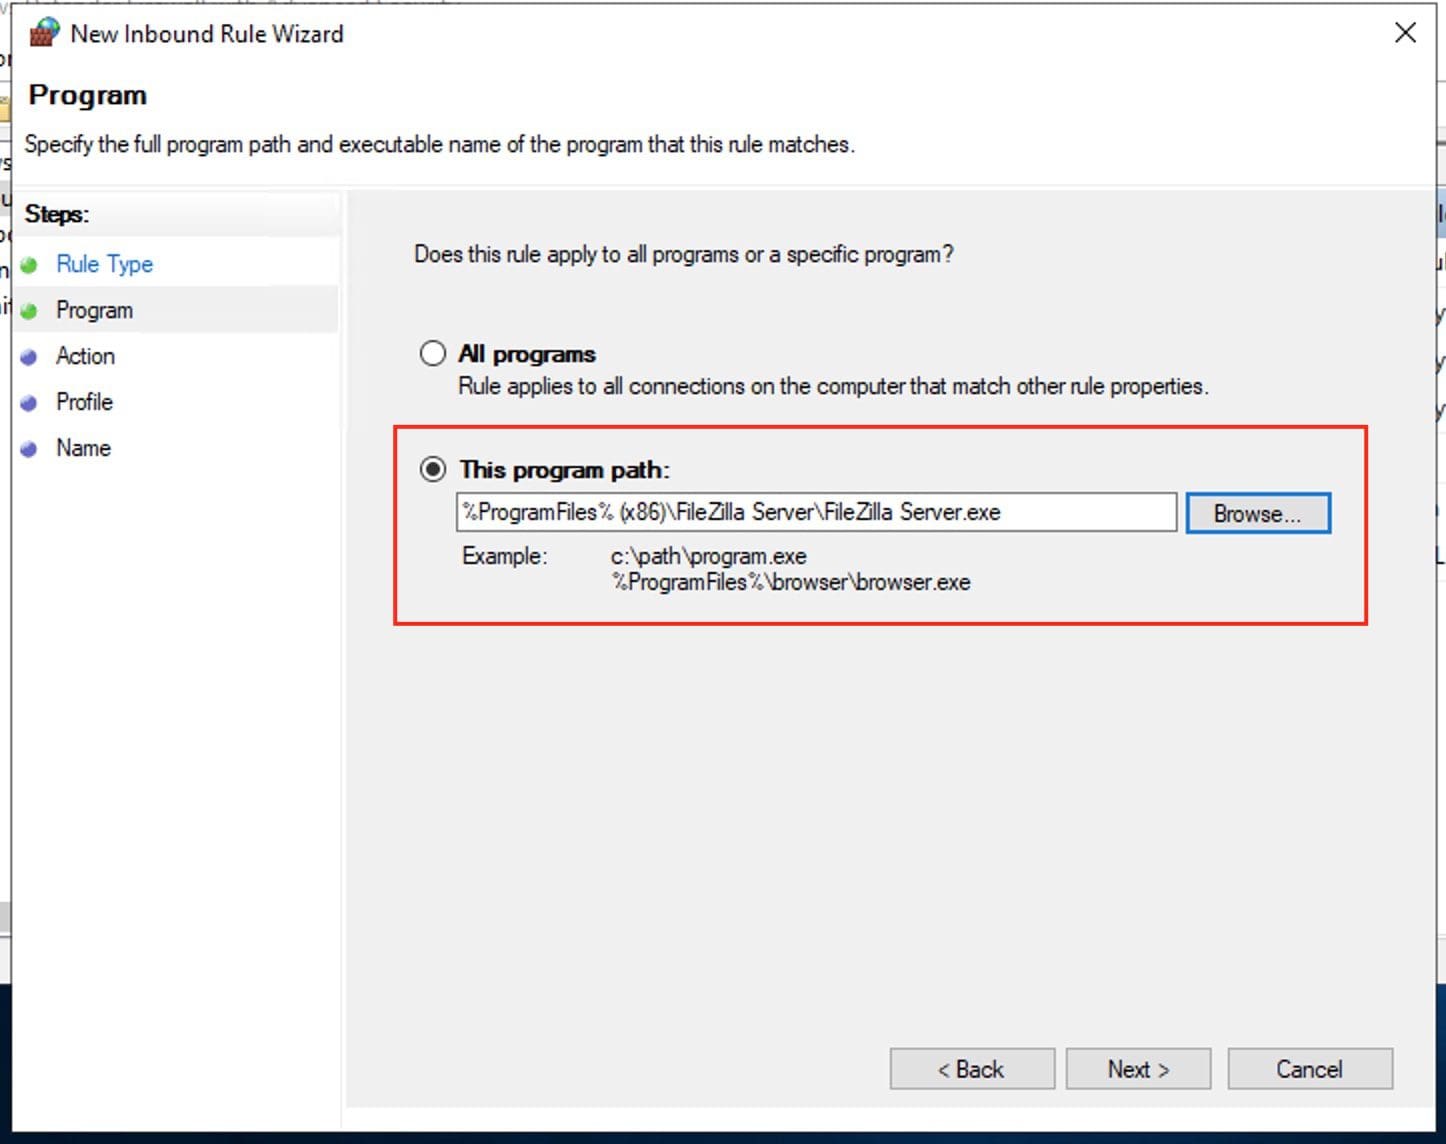This screenshot has height=1144, width=1446.
Task: Proceed with the Next button
Action: (1138, 1069)
